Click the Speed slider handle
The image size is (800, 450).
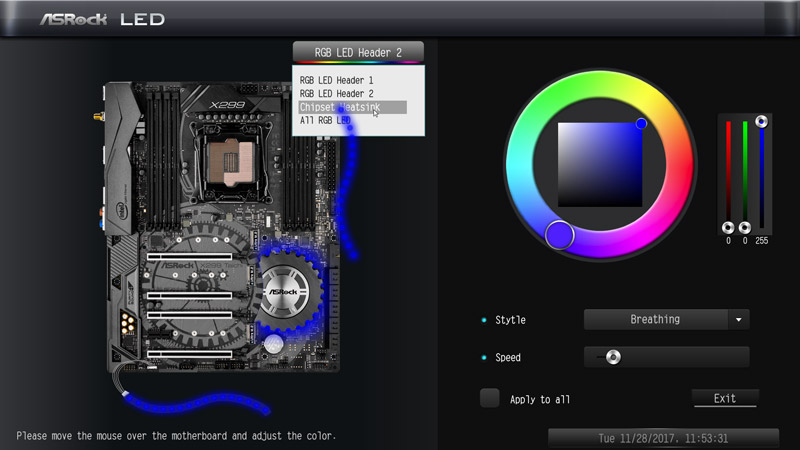point(613,357)
